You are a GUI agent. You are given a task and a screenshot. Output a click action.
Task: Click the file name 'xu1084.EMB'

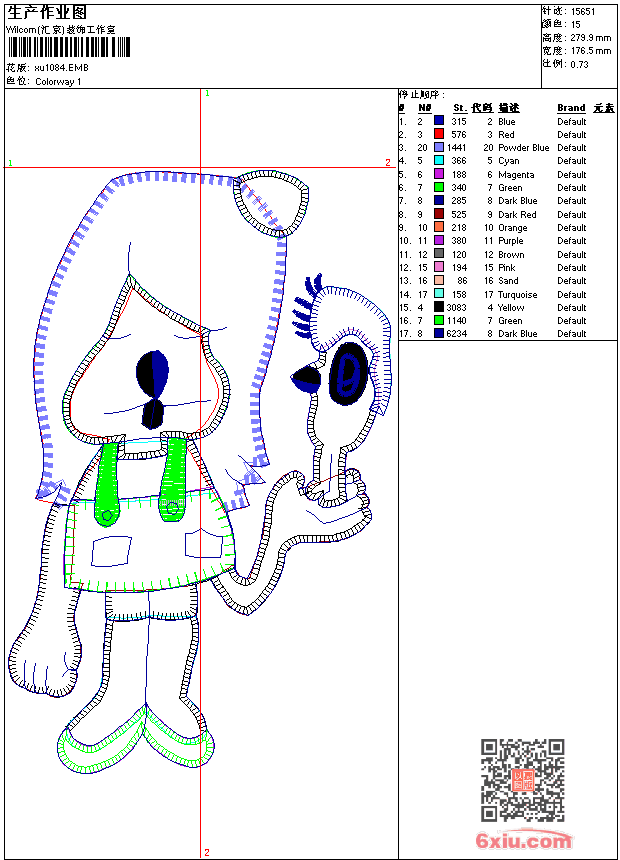point(61,68)
